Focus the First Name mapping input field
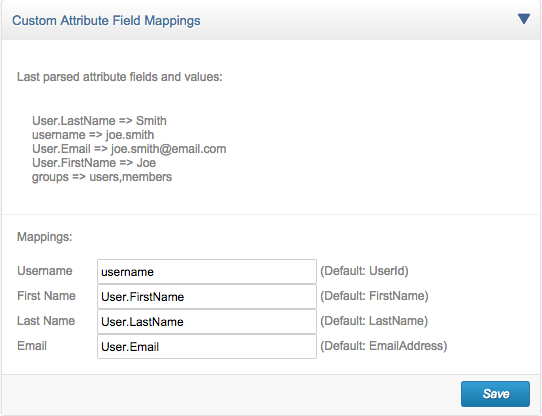This screenshot has height=416, width=542. tap(207, 297)
